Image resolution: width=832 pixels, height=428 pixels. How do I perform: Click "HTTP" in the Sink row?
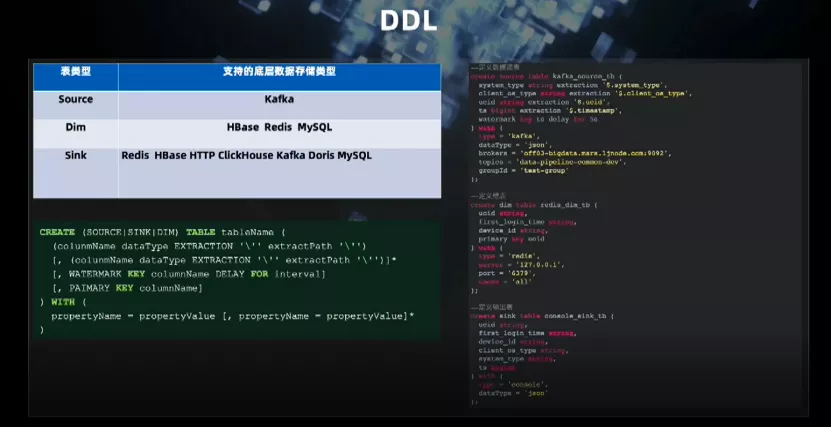pos(202,155)
